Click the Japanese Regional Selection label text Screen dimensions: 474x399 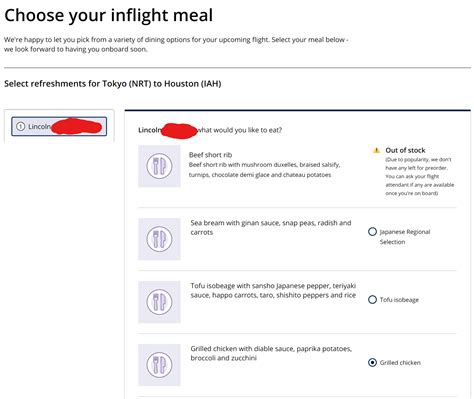pos(405,237)
